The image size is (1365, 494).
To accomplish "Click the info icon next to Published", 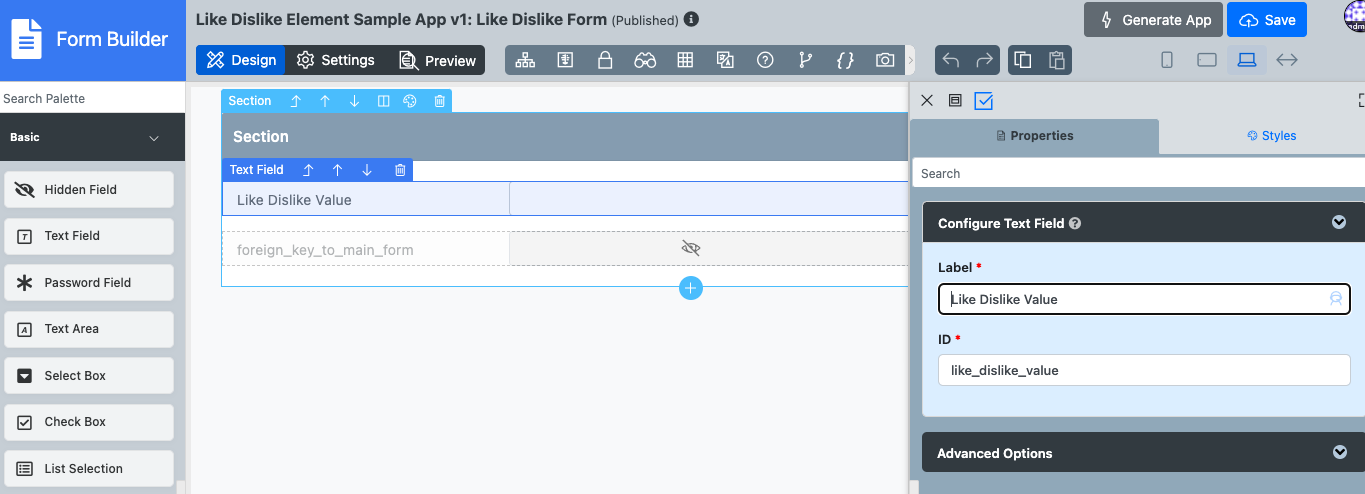I will coord(692,19).
